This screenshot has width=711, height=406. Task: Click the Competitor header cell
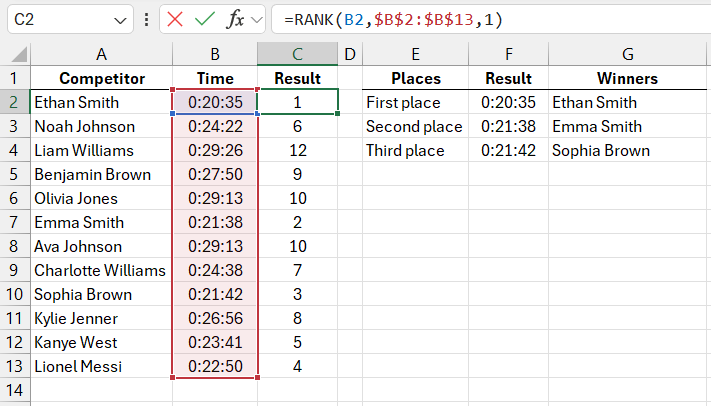coord(102,78)
